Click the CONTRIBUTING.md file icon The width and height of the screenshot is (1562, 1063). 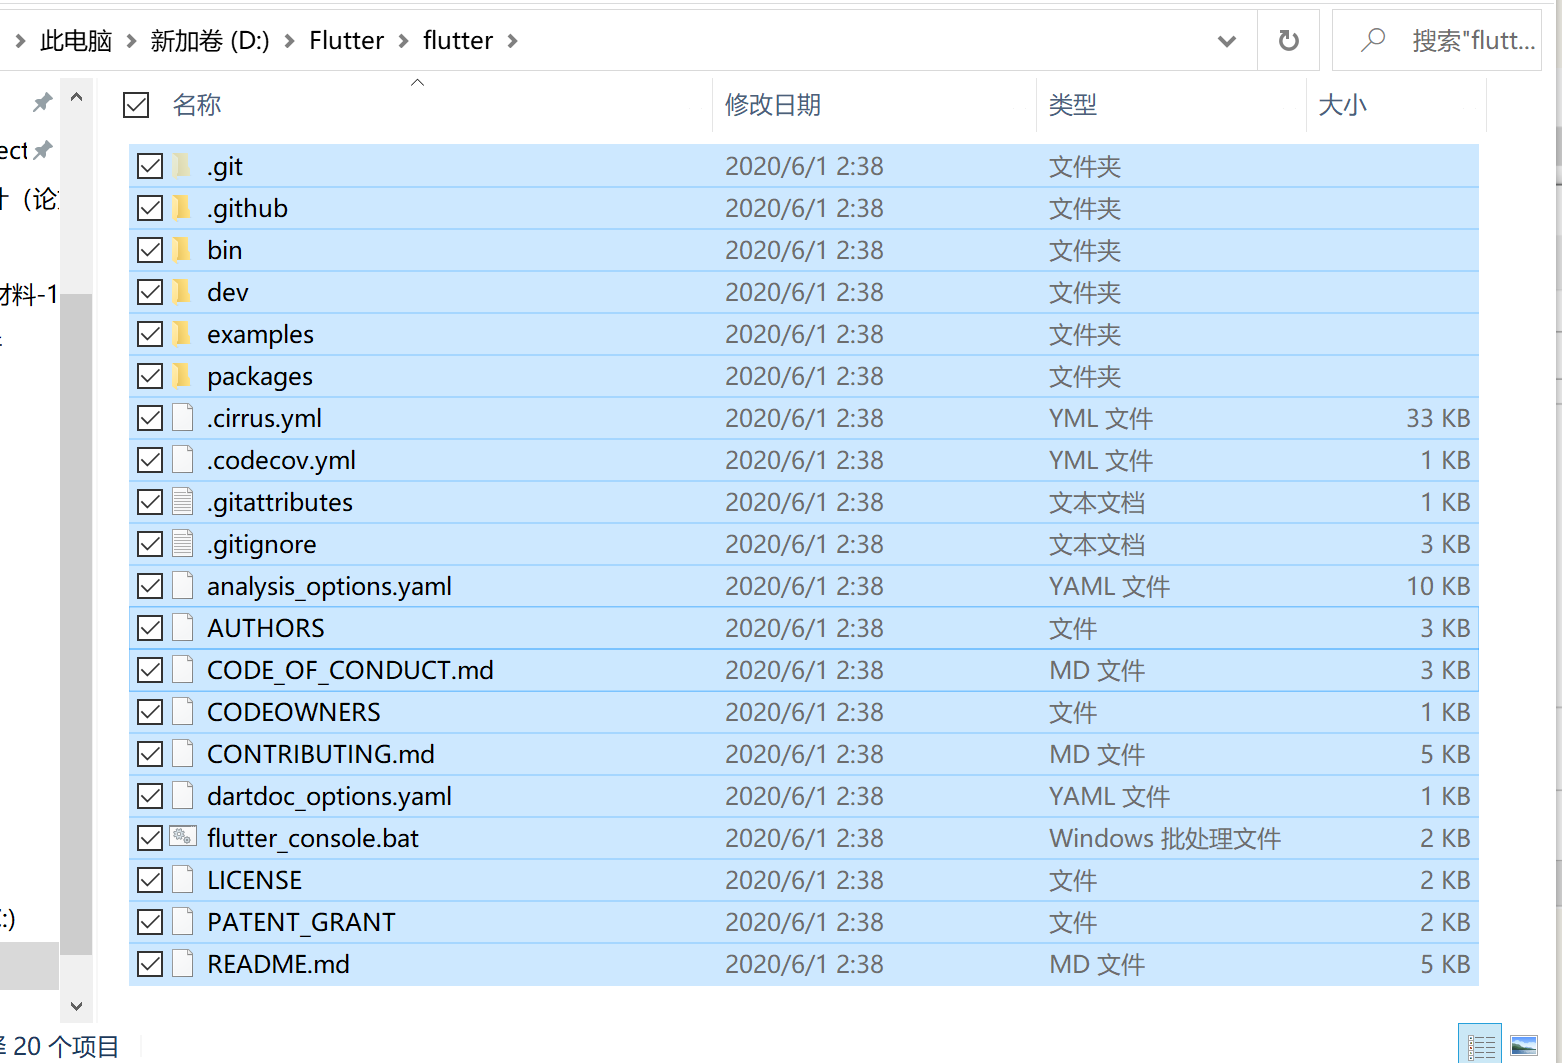tap(182, 754)
